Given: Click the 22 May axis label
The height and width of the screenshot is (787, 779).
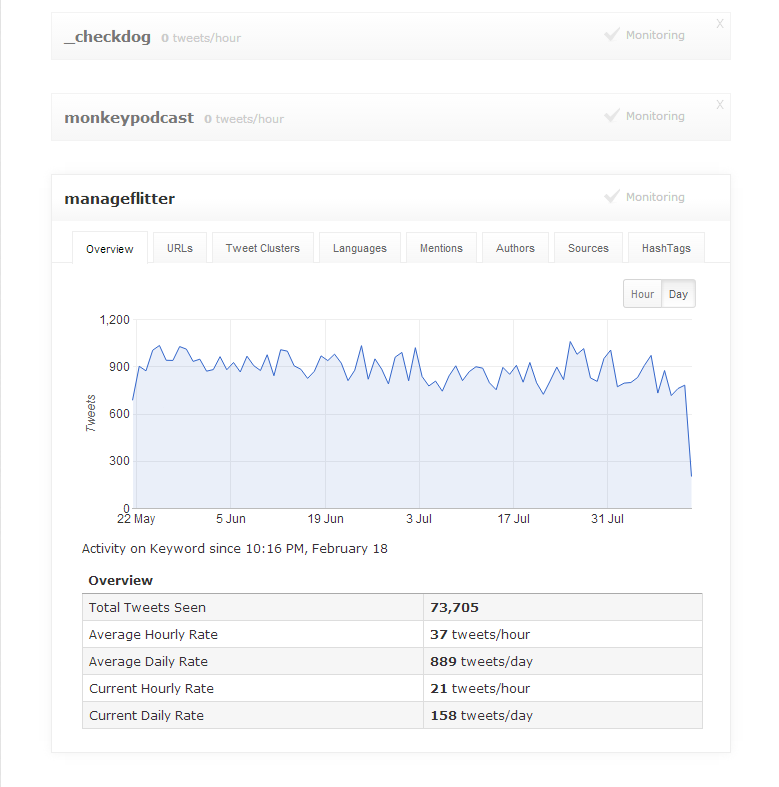Looking at the screenshot, I should tap(136, 519).
